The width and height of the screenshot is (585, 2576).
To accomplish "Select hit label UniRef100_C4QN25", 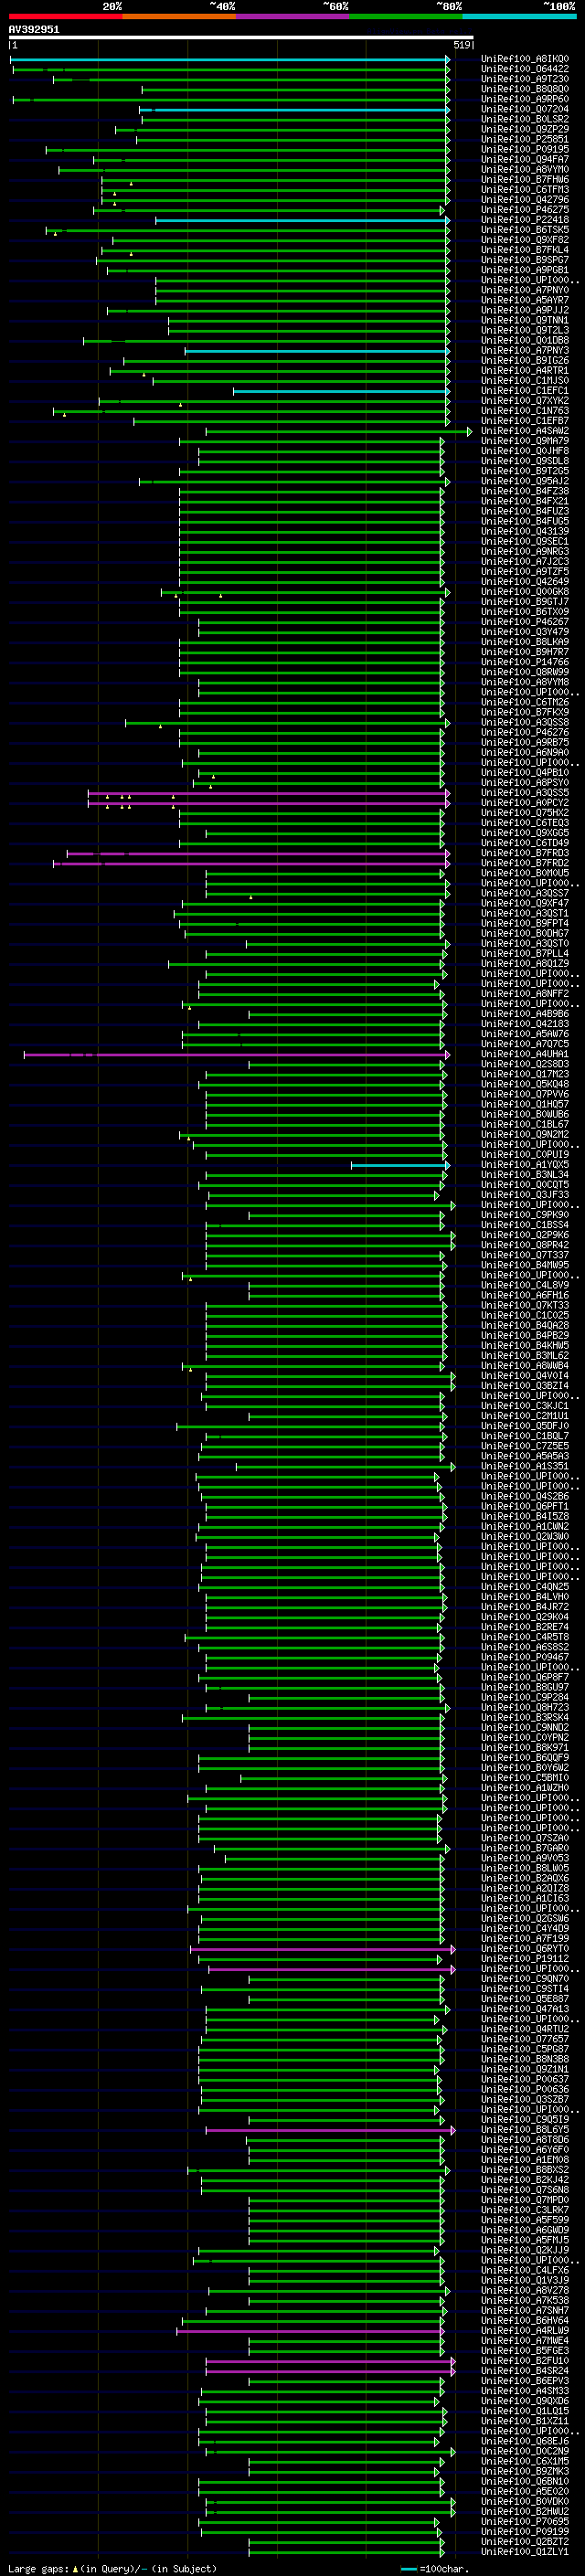I will click(x=525, y=1586).
